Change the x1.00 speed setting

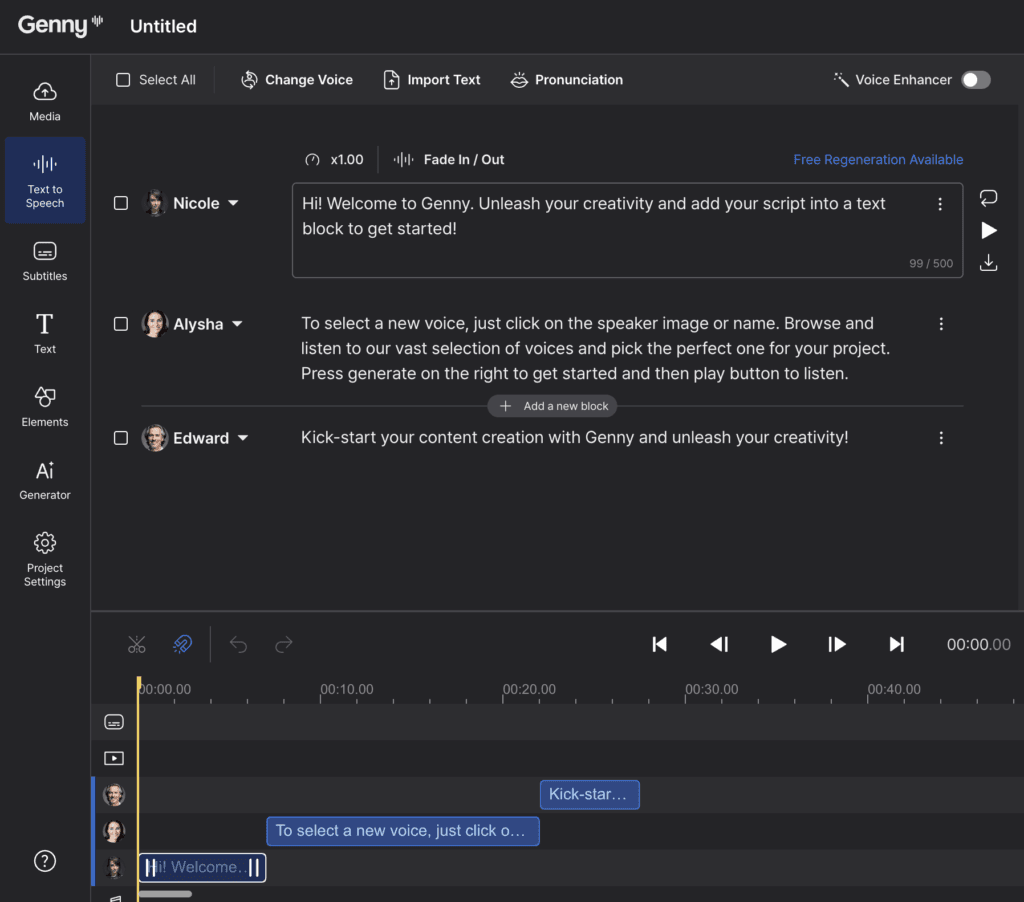tap(334, 159)
